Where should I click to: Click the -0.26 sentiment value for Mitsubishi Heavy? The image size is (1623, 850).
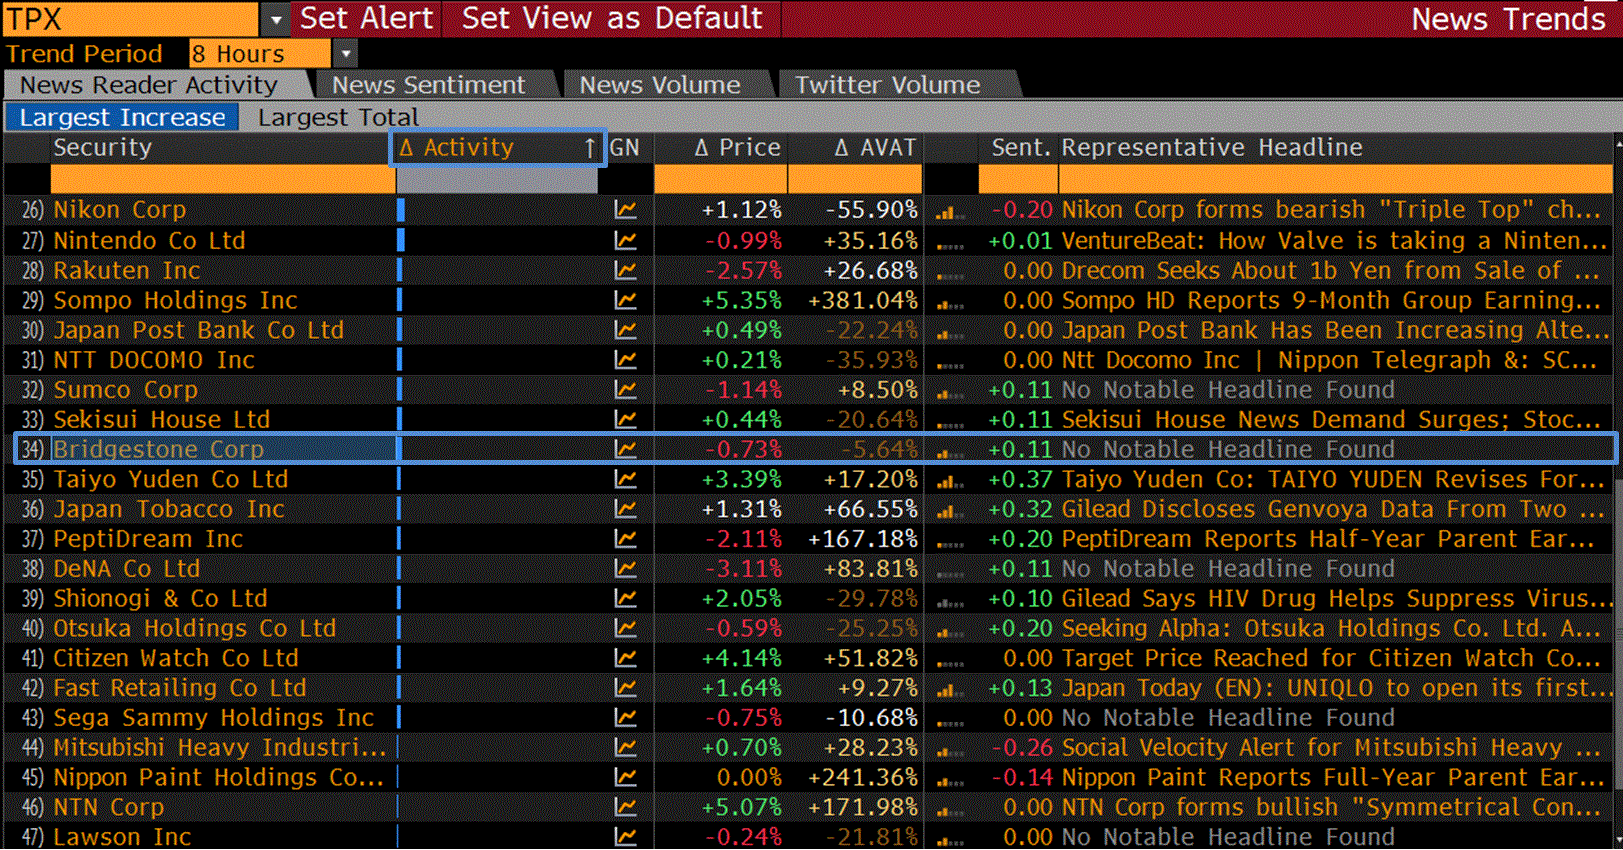click(1021, 748)
